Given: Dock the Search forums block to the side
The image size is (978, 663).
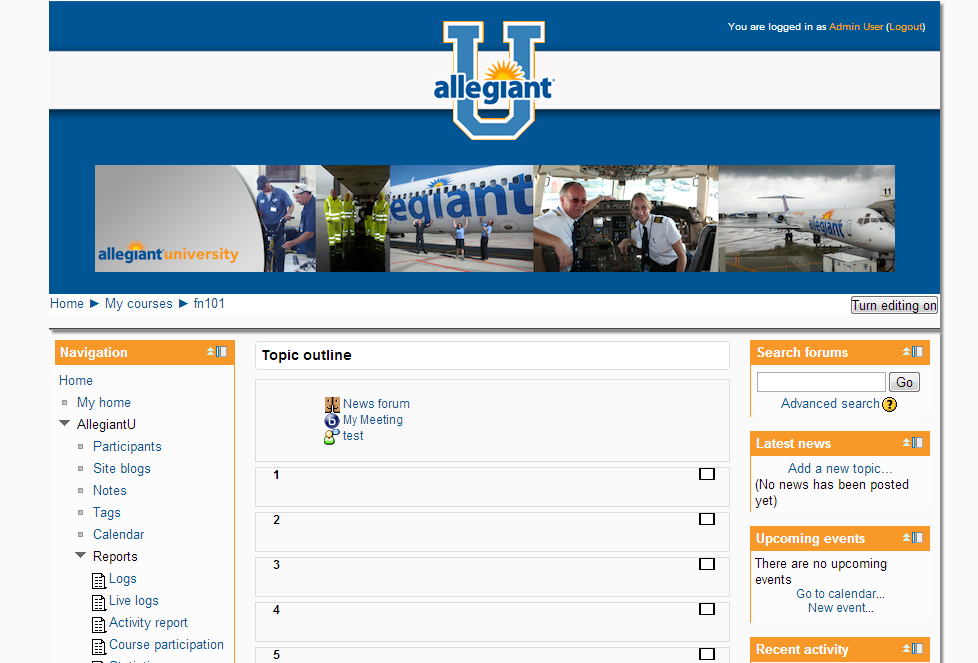Looking at the screenshot, I should [917, 352].
